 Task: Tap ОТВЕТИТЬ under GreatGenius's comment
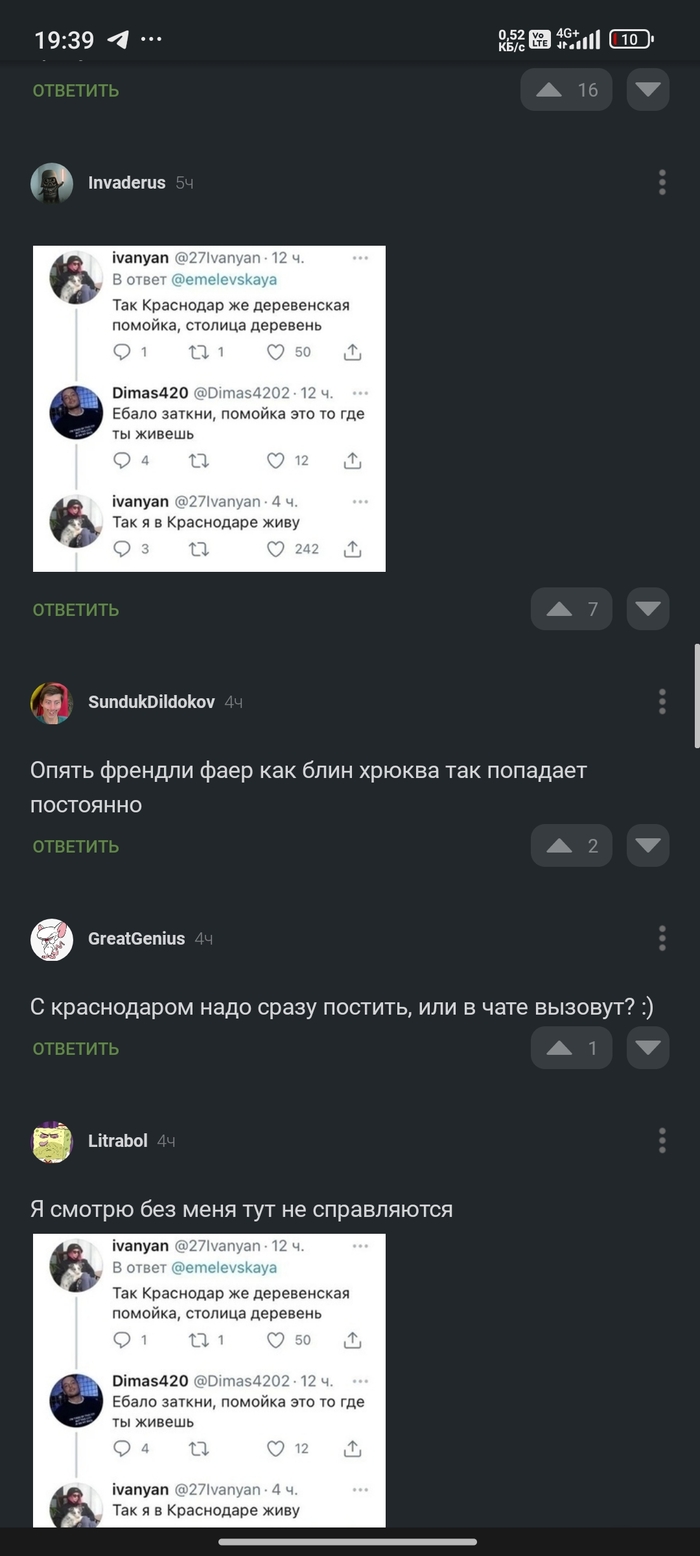76,1049
